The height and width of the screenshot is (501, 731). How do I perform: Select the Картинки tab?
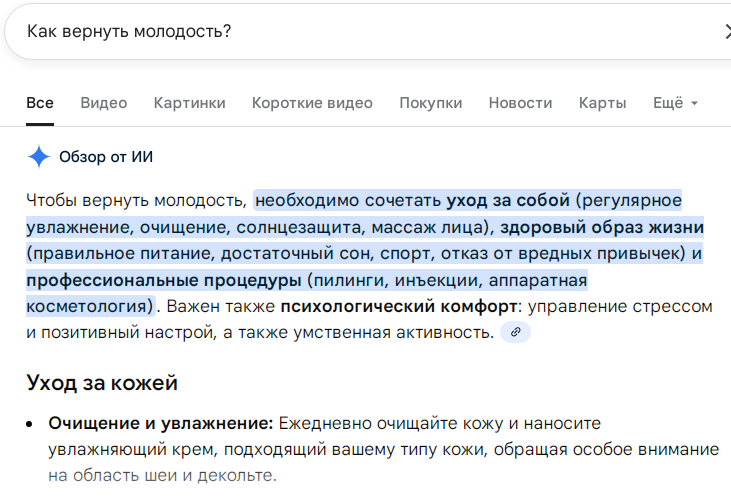189,103
